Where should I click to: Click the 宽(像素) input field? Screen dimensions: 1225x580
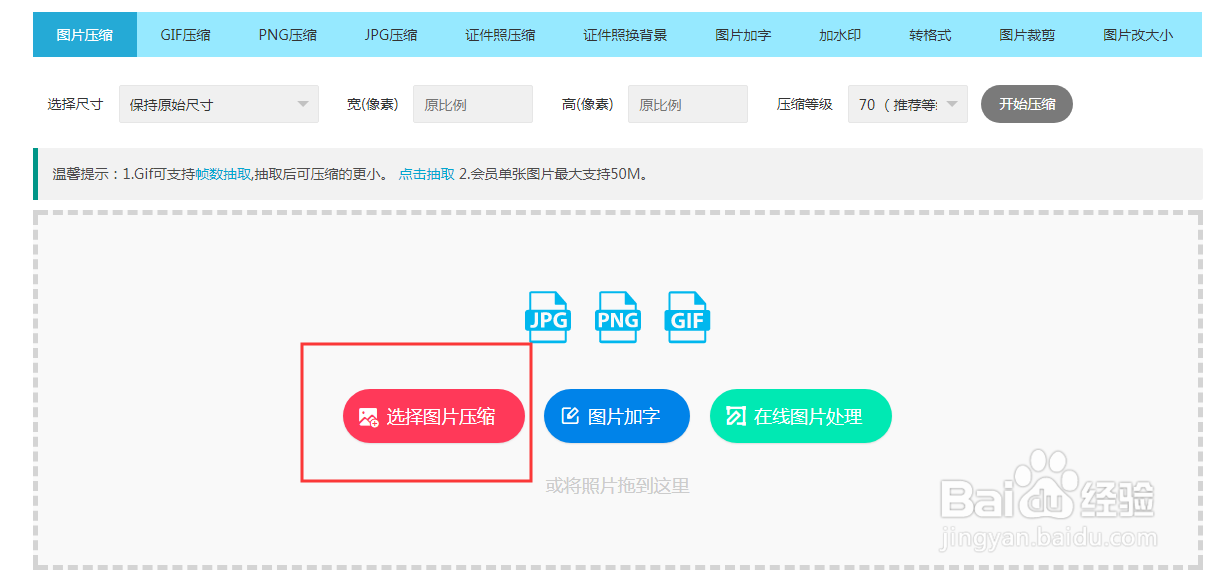point(473,104)
